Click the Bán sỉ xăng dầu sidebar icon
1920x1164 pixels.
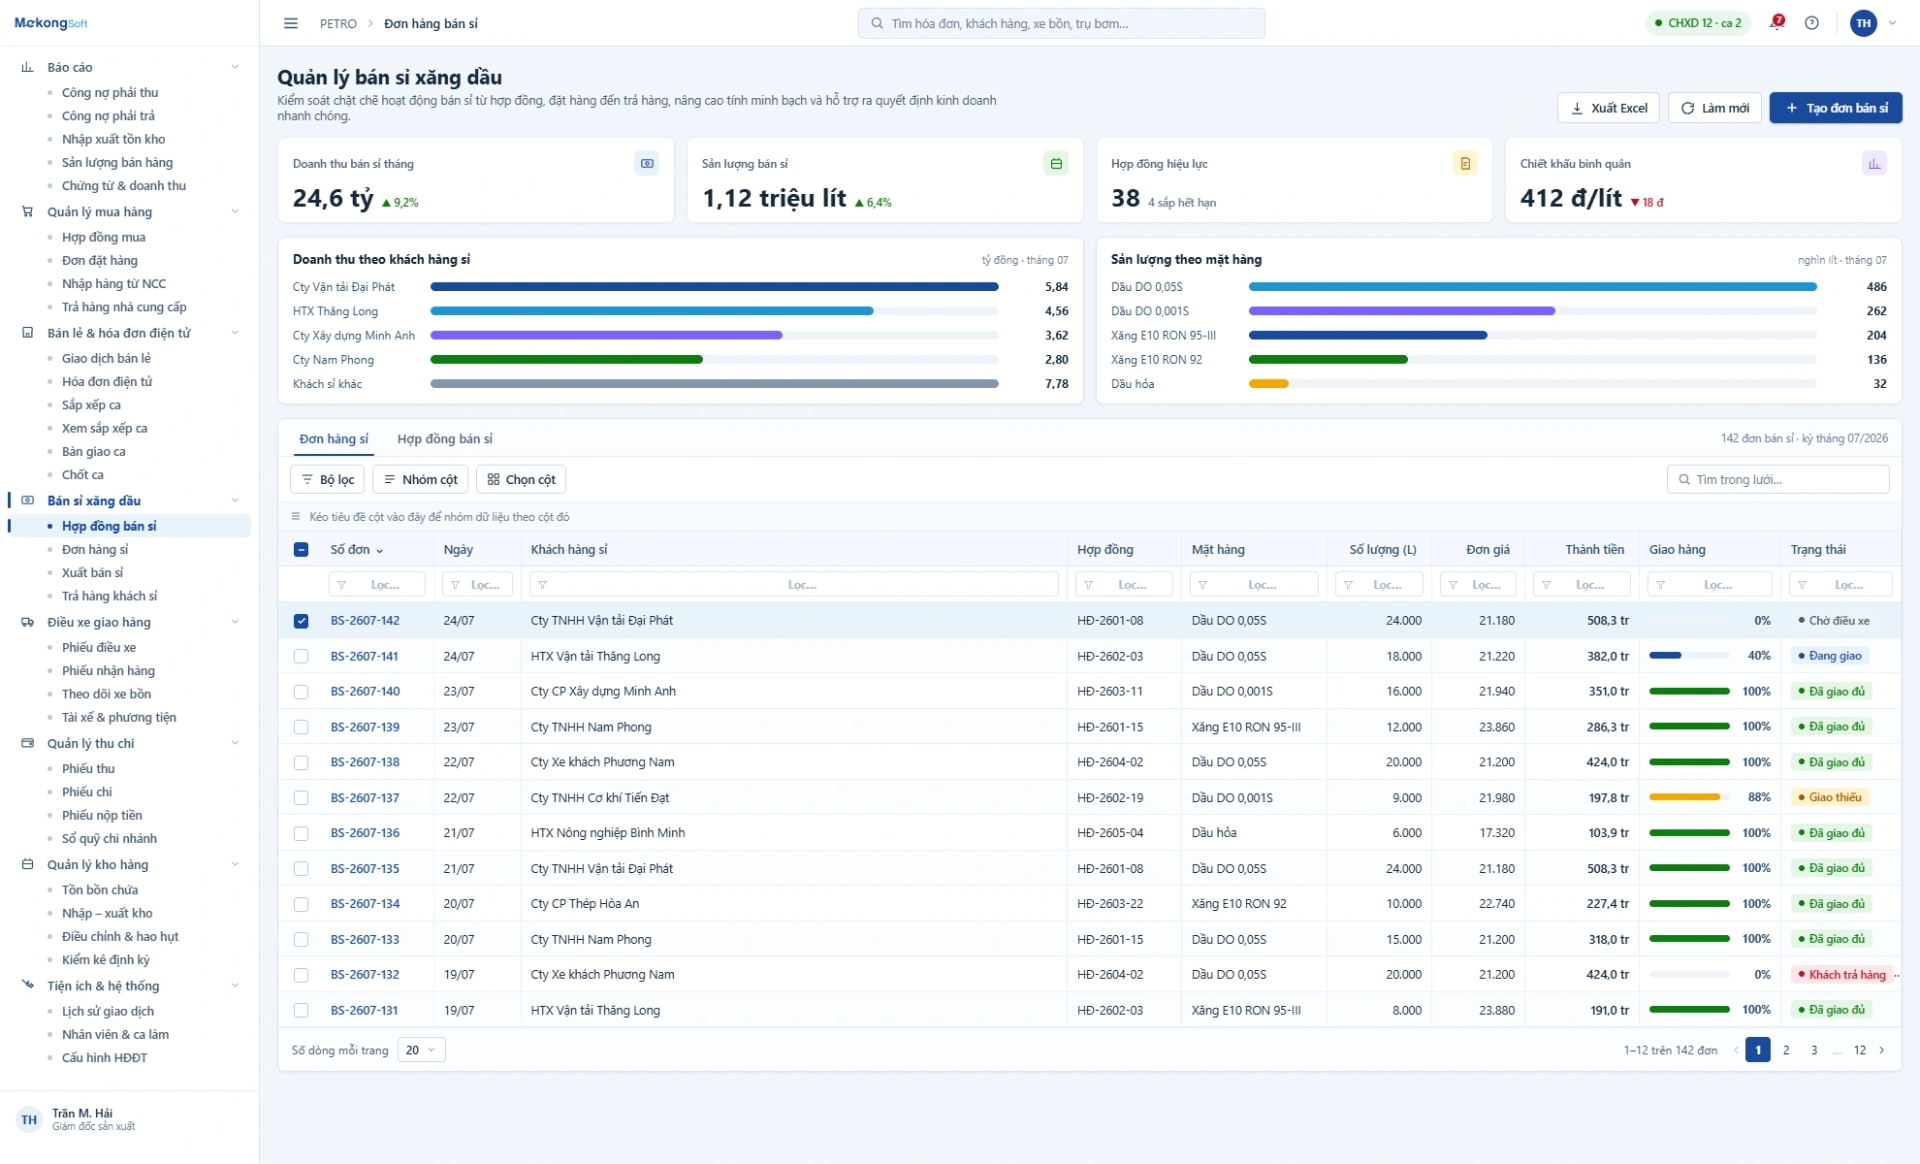27,500
